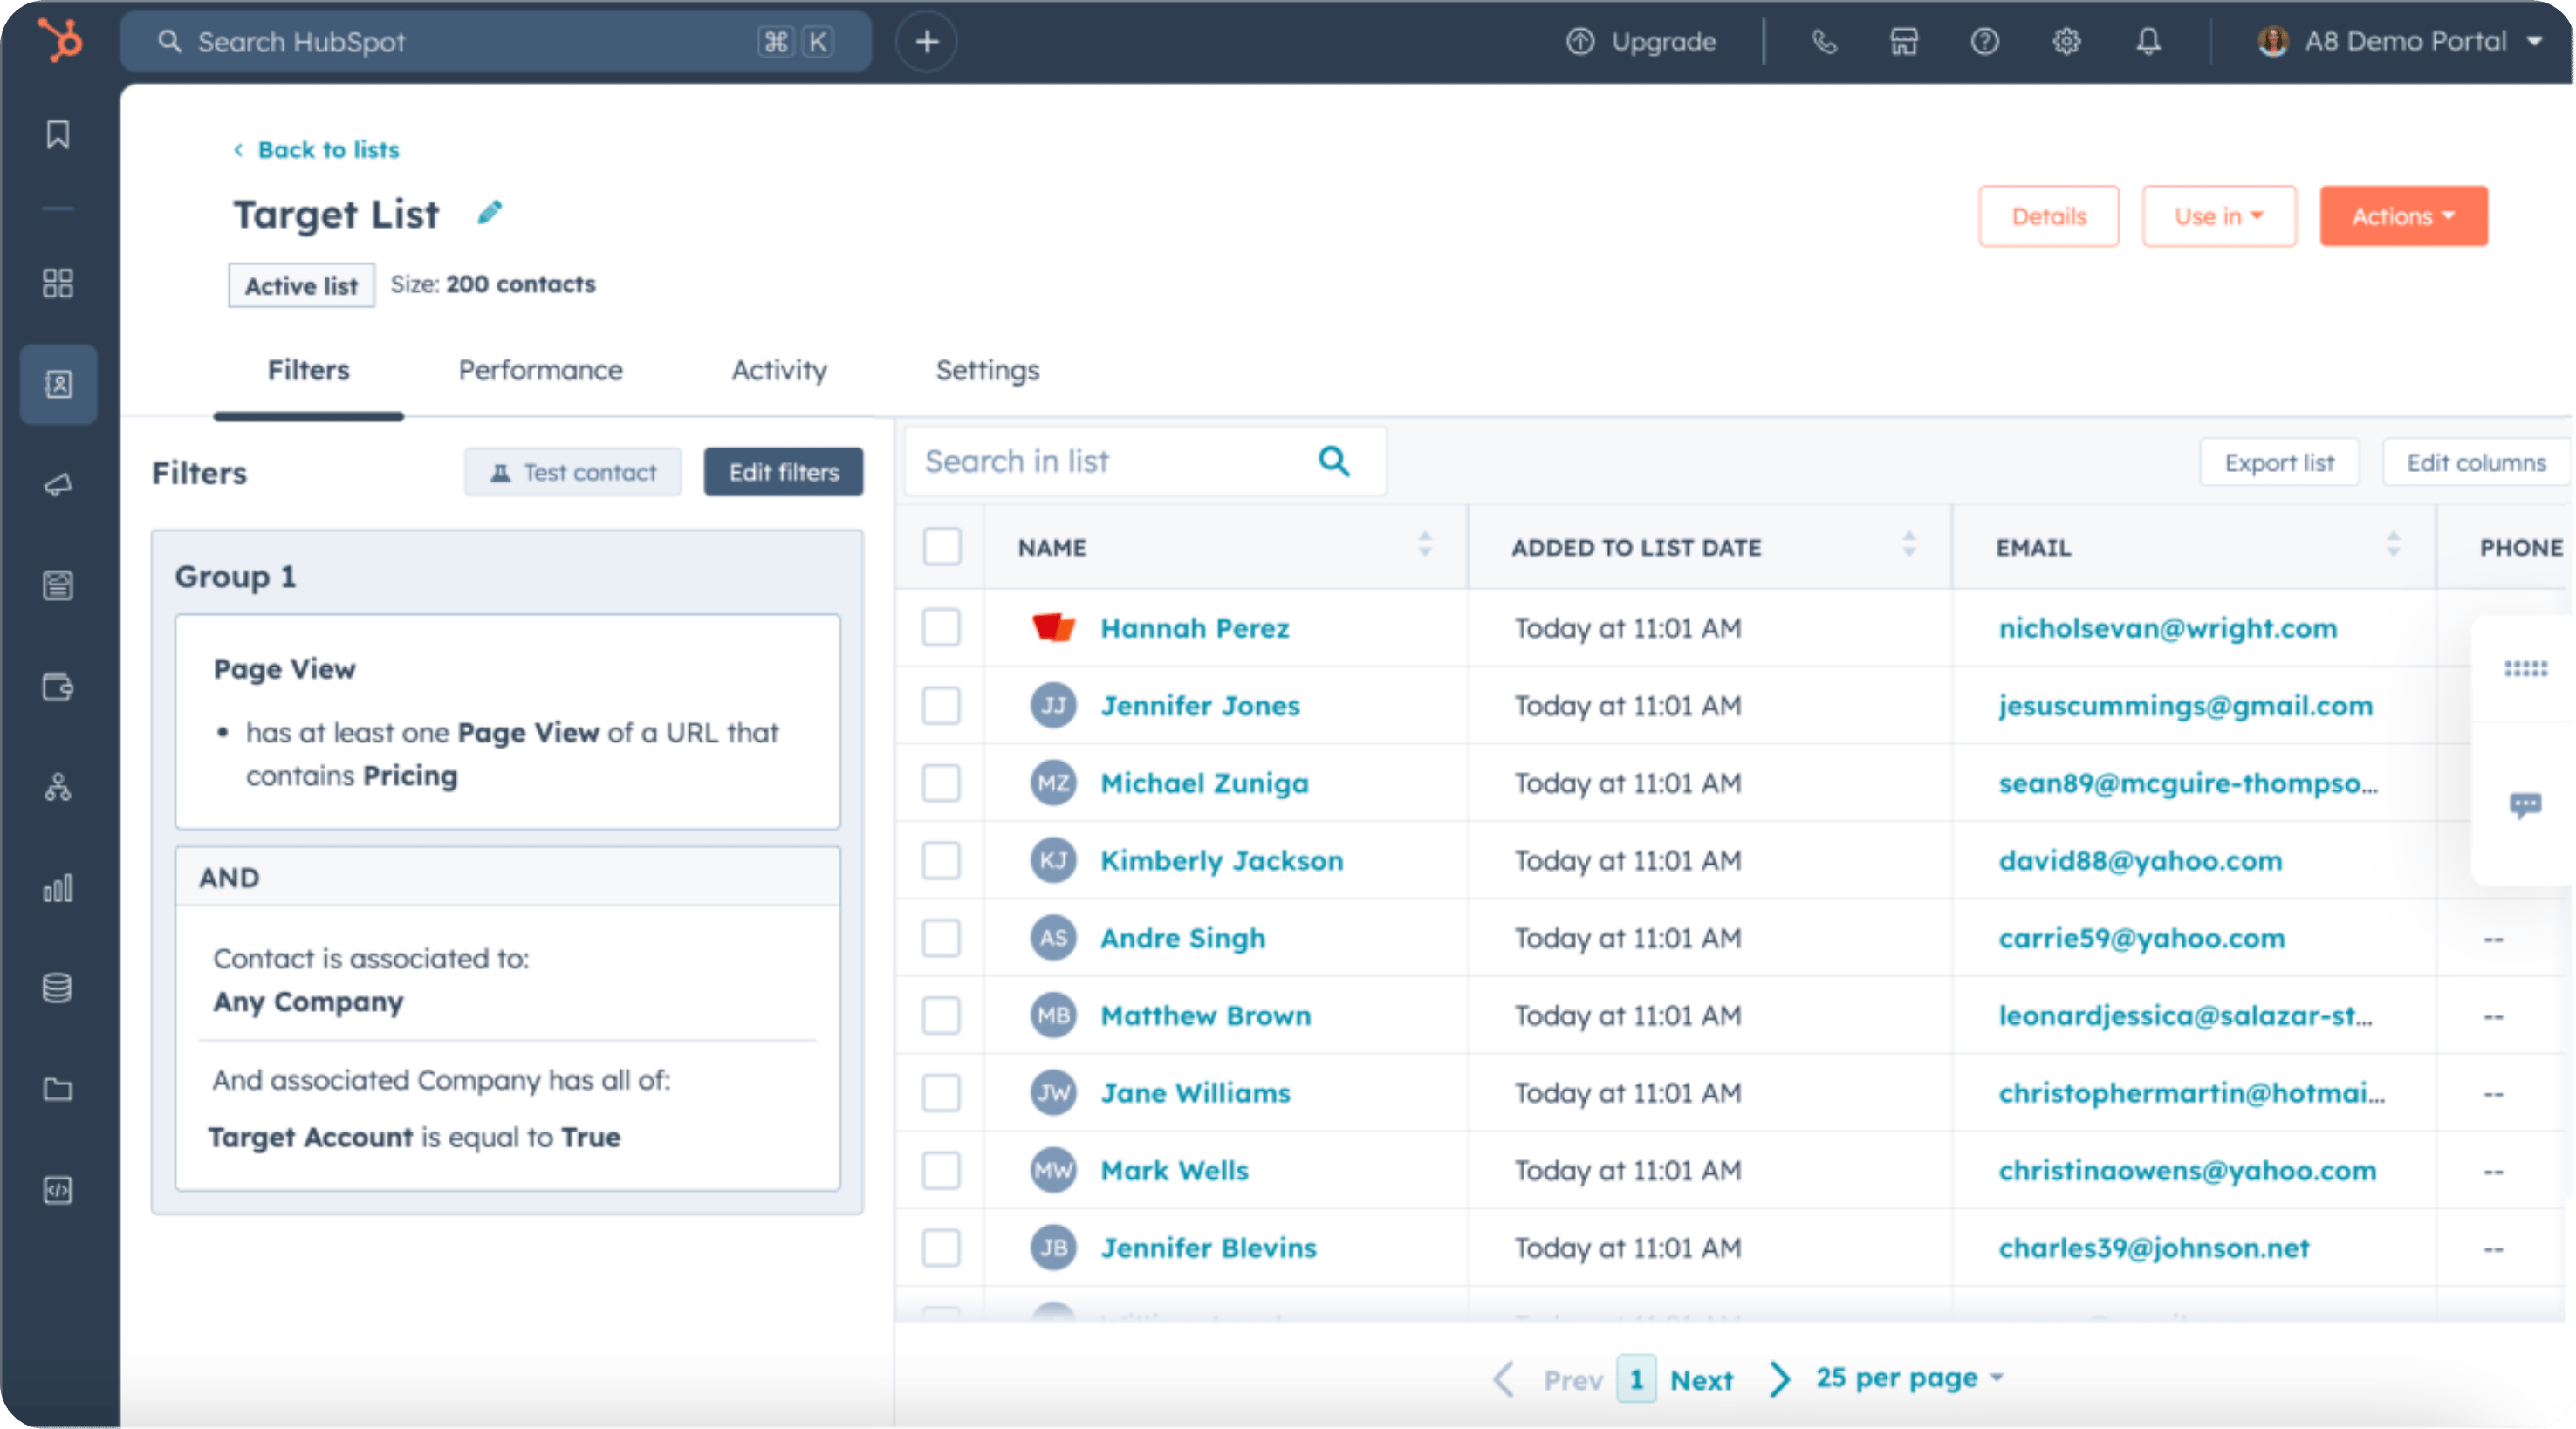Open the marketing megaphone icon in the sidebar

pyautogui.click(x=58, y=485)
